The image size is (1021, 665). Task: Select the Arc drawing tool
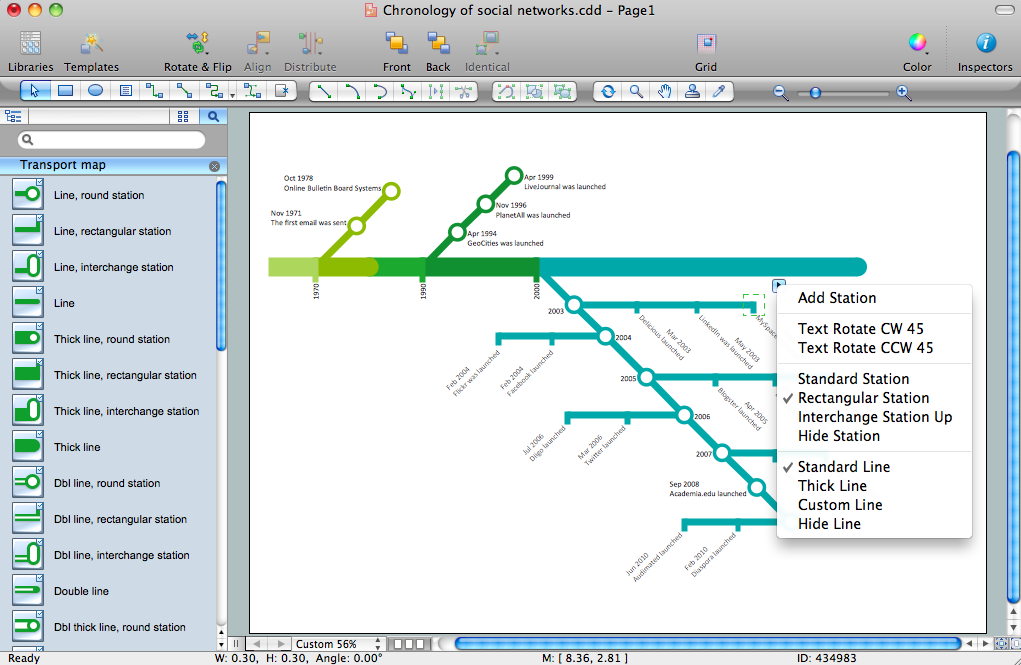[352, 91]
